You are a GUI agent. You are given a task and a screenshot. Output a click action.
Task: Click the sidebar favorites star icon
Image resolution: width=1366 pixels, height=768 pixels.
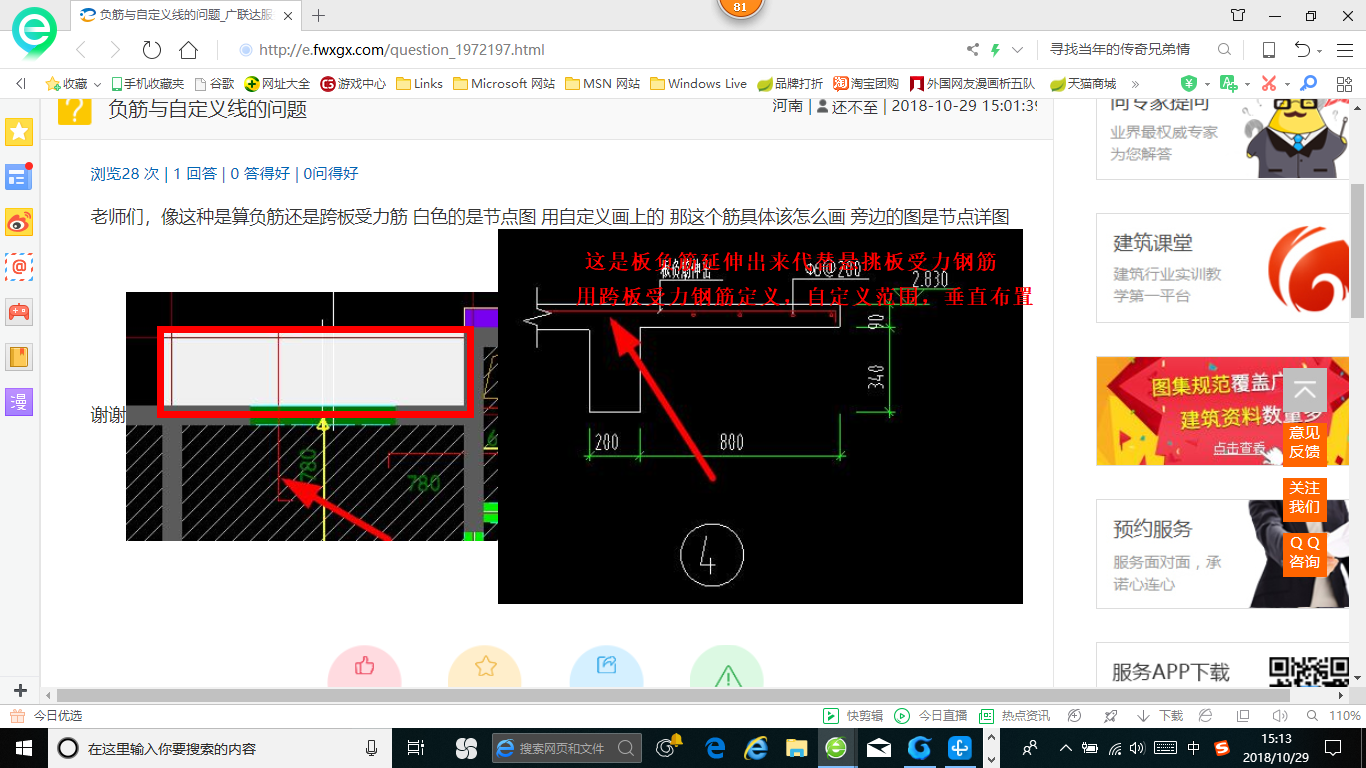point(20,132)
